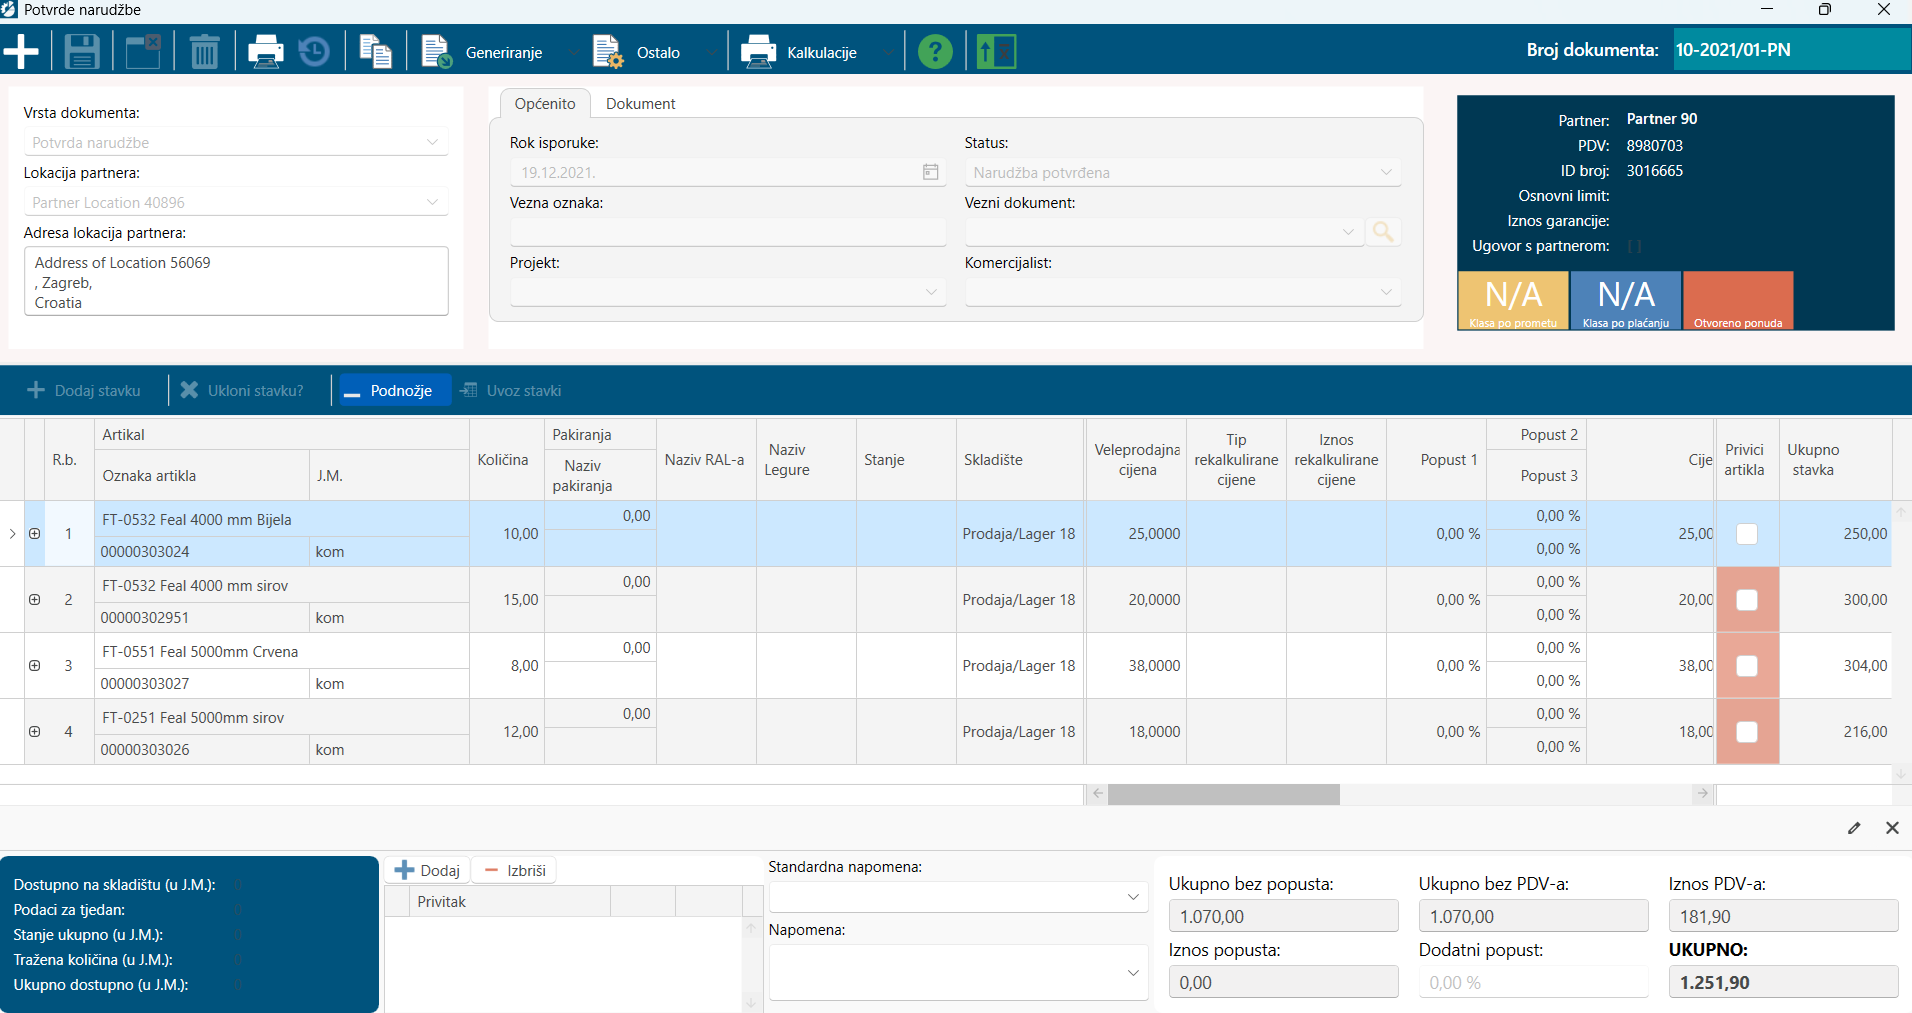
Task: Open the Ostalo menu
Action: (655, 52)
